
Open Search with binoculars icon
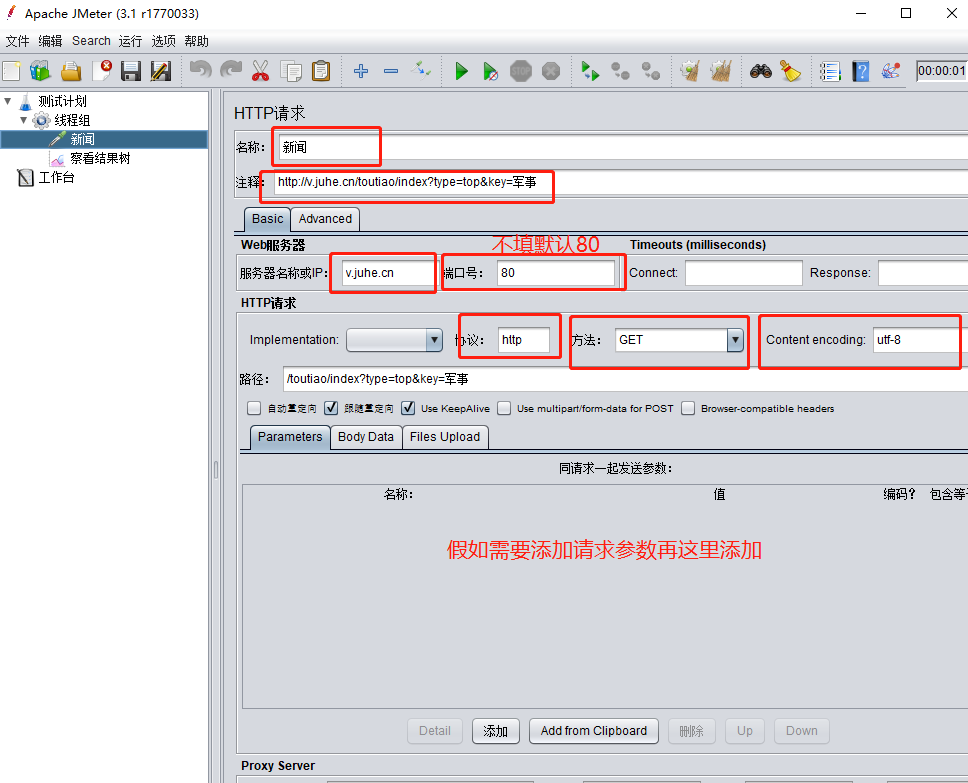point(761,71)
